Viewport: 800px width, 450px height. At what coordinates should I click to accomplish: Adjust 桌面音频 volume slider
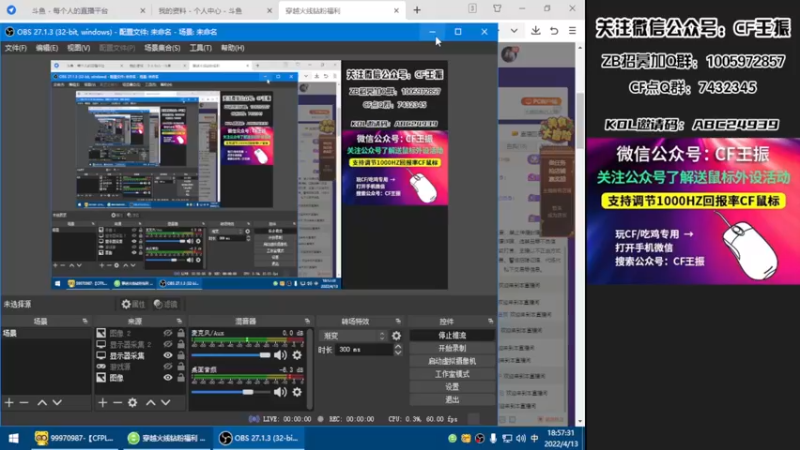[231, 392]
